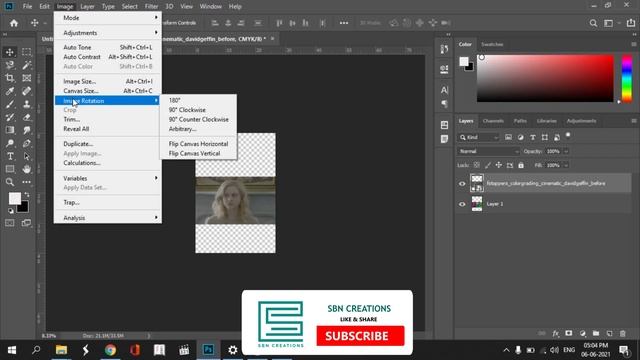640x360 pixels.
Task: Expand the Analysis submenu
Action: pyautogui.click(x=108, y=218)
